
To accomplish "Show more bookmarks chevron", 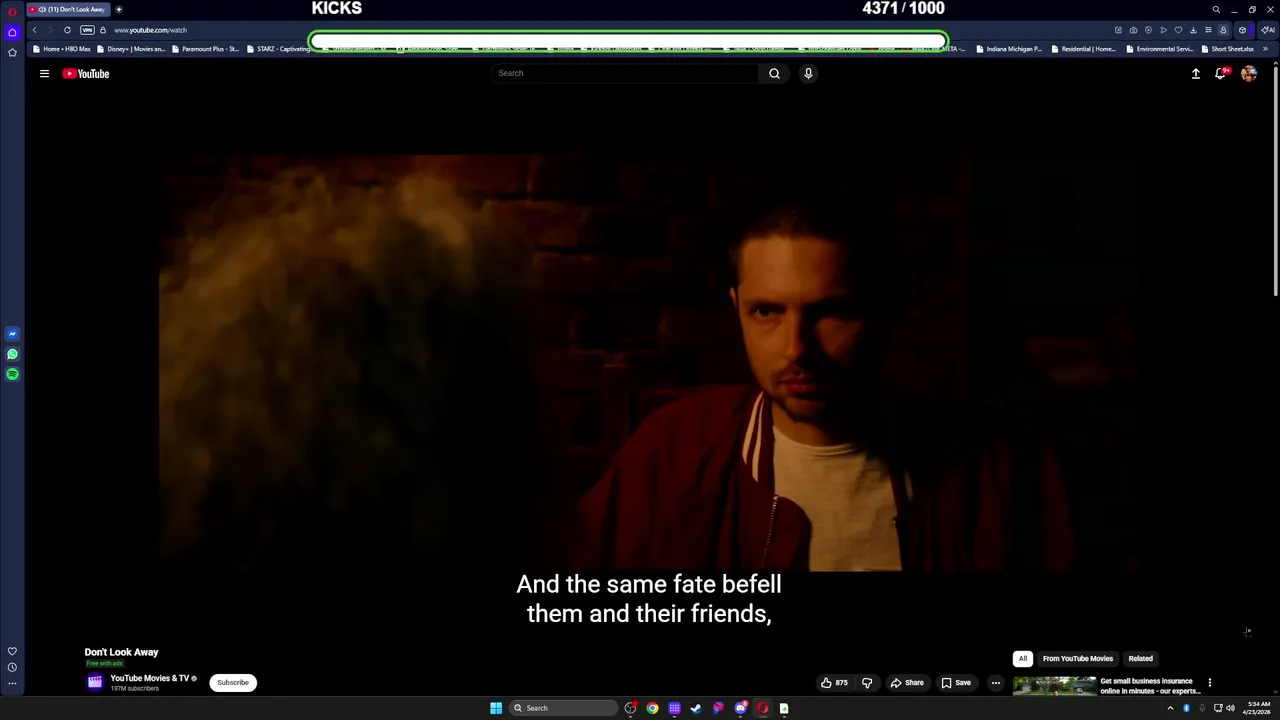I will (x=1265, y=49).
